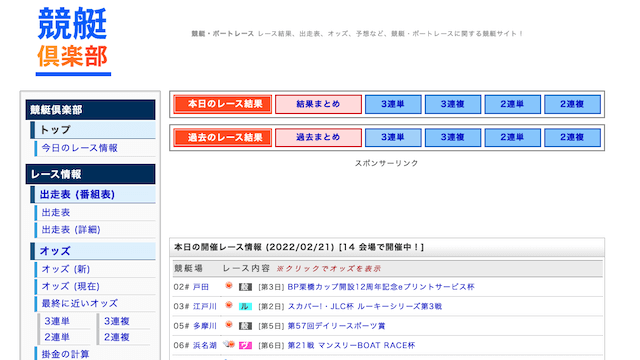Open オッズ sidebar heading
640x360 pixels.
(x=93, y=251)
